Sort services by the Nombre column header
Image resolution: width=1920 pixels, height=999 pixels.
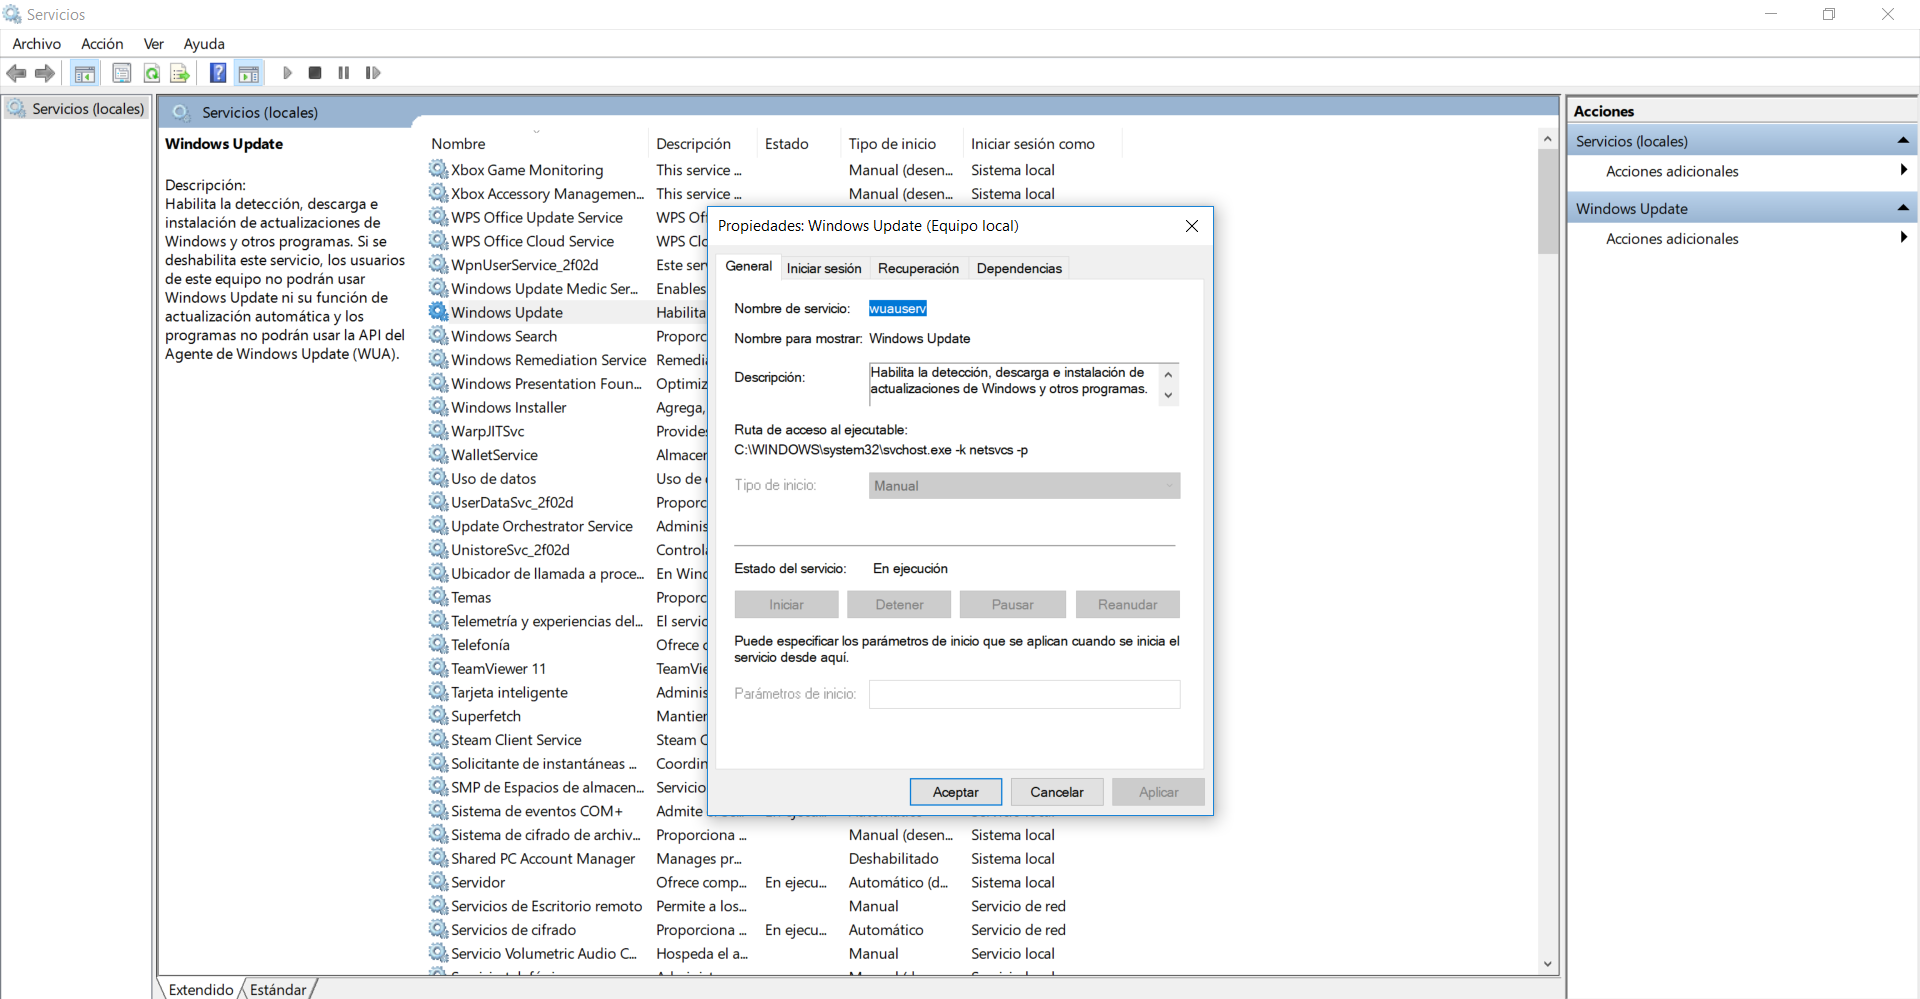pos(536,144)
